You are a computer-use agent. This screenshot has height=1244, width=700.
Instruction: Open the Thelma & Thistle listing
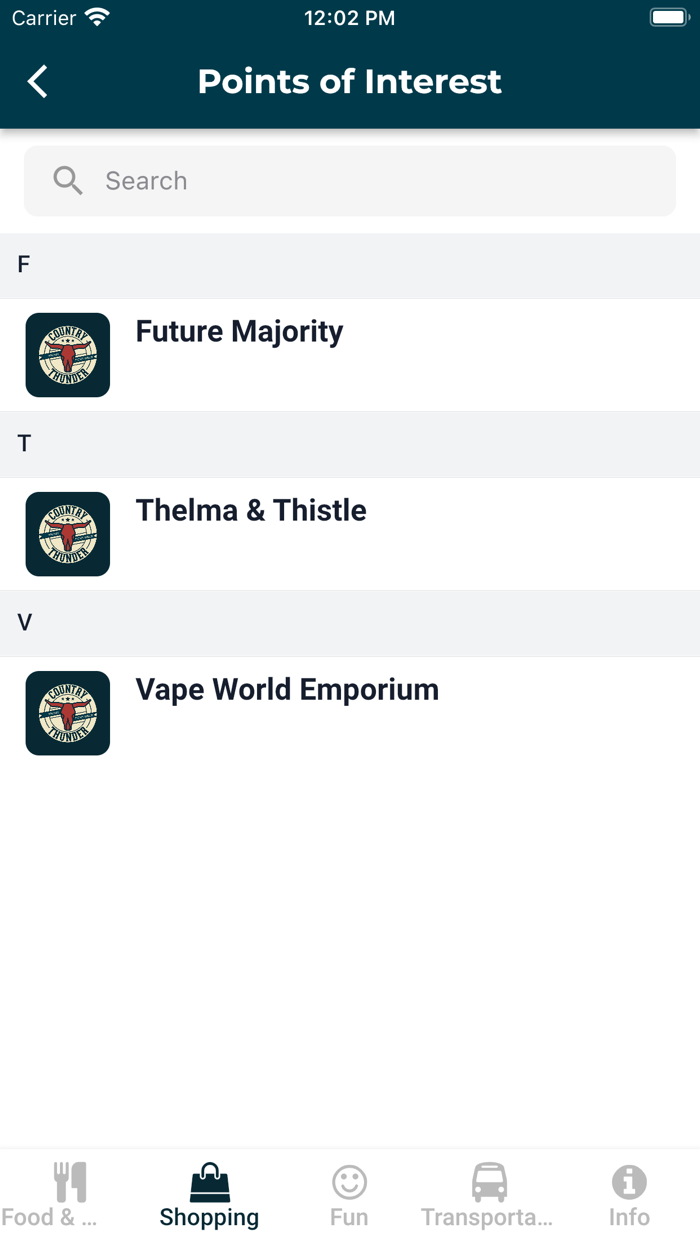(x=251, y=511)
